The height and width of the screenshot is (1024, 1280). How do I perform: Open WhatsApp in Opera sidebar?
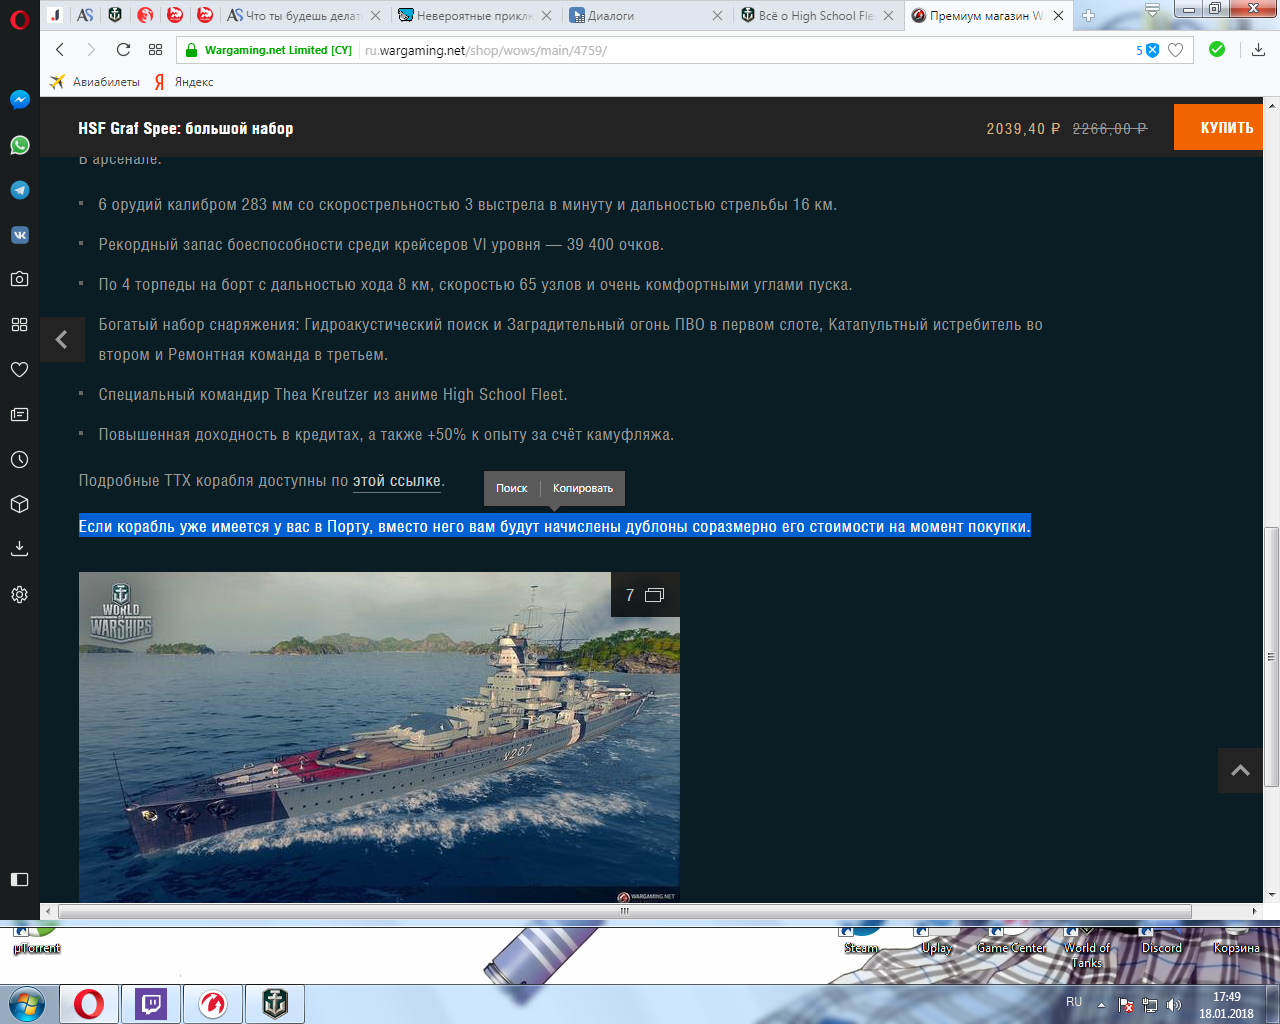[19, 145]
